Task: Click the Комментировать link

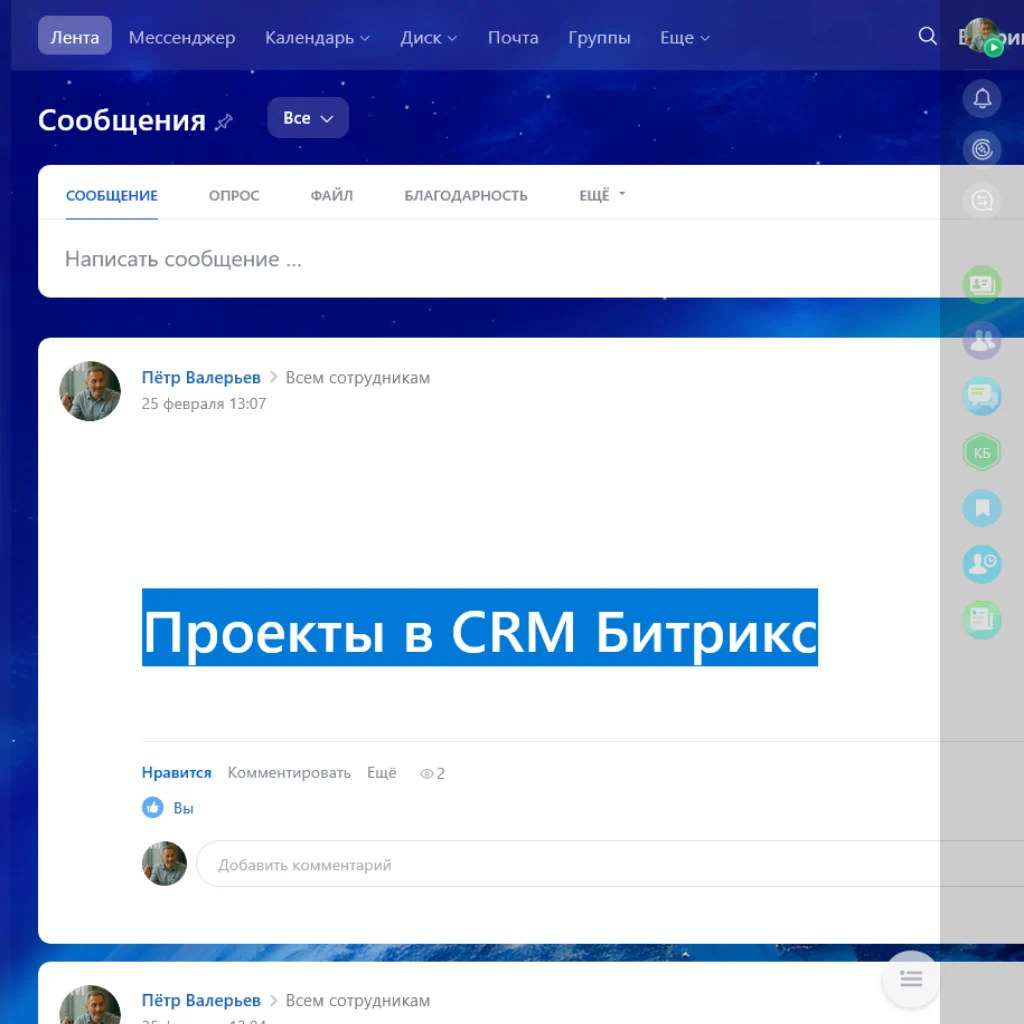Action: (x=289, y=773)
